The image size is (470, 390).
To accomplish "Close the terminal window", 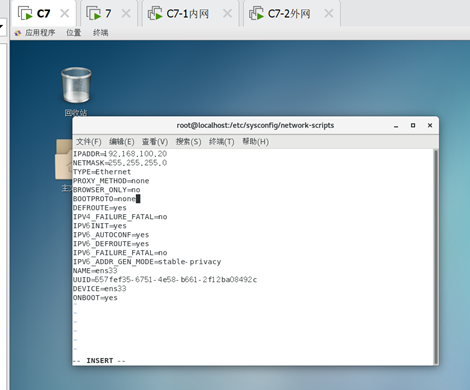I will pyautogui.click(x=430, y=125).
